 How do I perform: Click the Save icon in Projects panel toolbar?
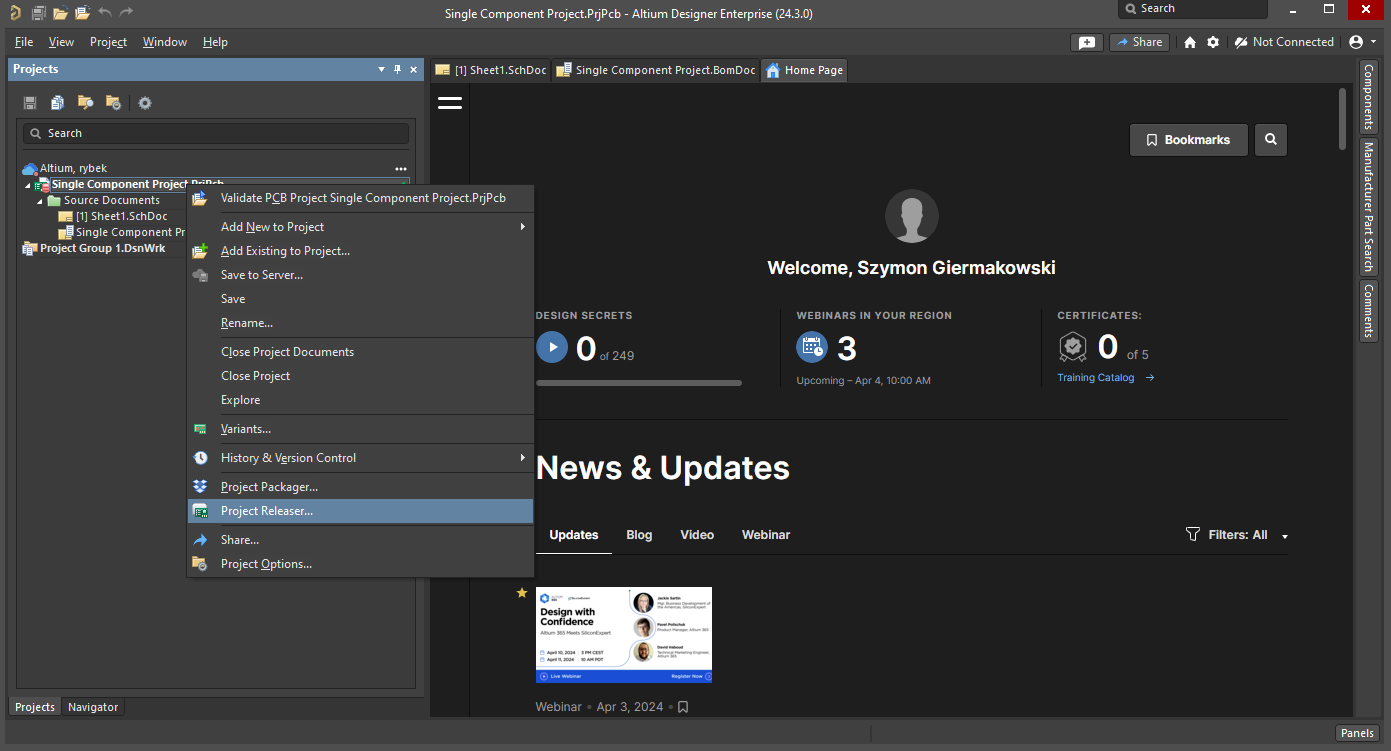(30, 103)
